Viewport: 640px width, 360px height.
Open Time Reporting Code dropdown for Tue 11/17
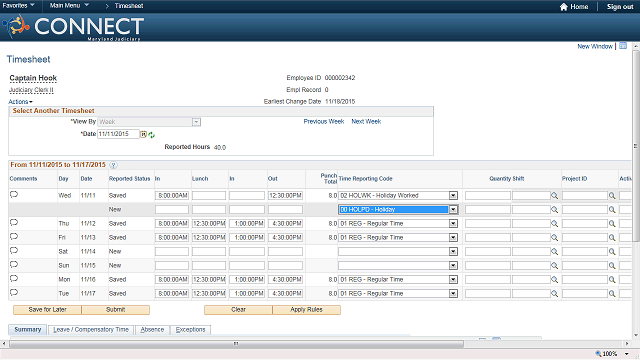pos(453,293)
